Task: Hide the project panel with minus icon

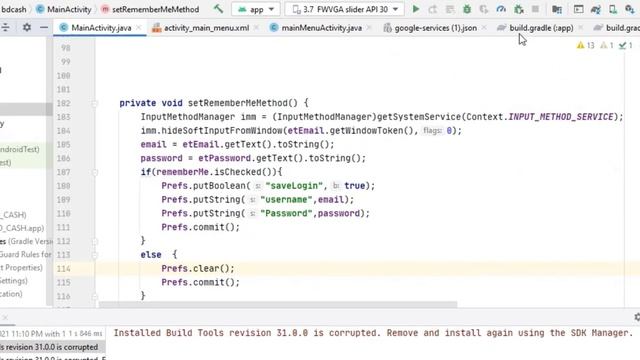Action: pos(44,27)
